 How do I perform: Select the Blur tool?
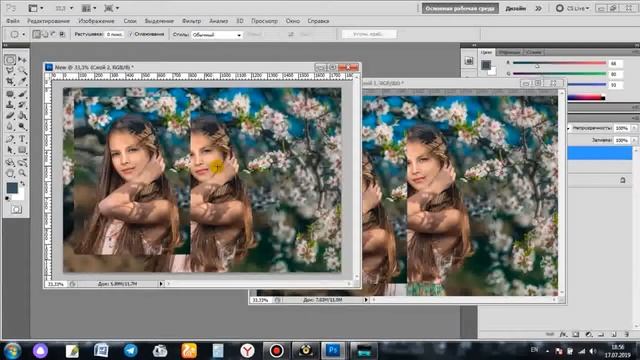[x=10, y=127]
